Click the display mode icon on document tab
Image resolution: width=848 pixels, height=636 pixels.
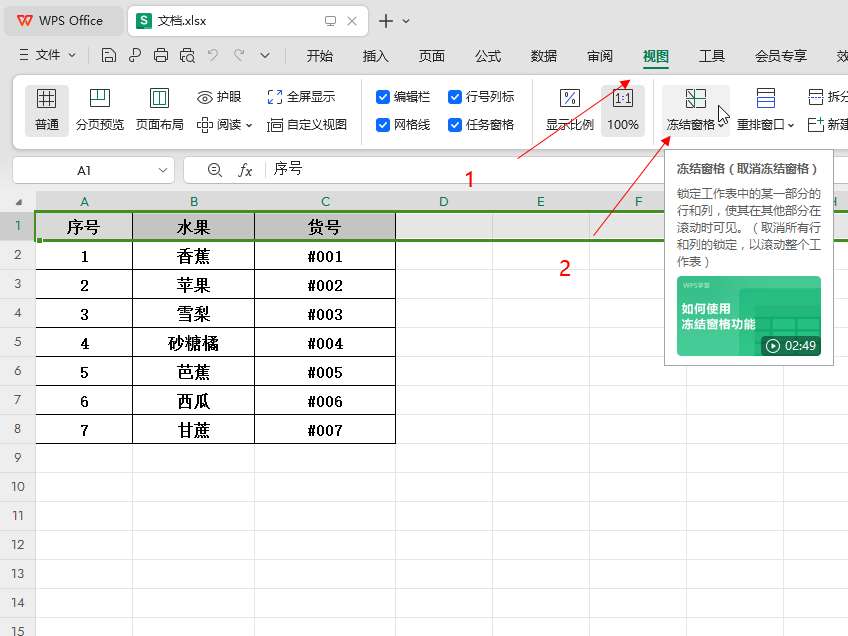(x=330, y=21)
